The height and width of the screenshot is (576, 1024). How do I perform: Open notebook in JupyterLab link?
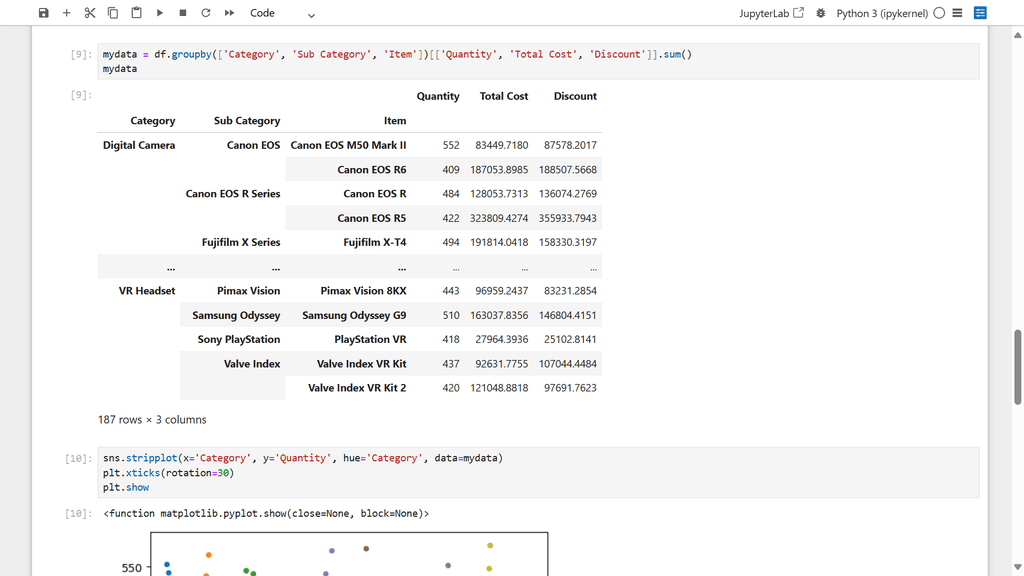click(771, 13)
